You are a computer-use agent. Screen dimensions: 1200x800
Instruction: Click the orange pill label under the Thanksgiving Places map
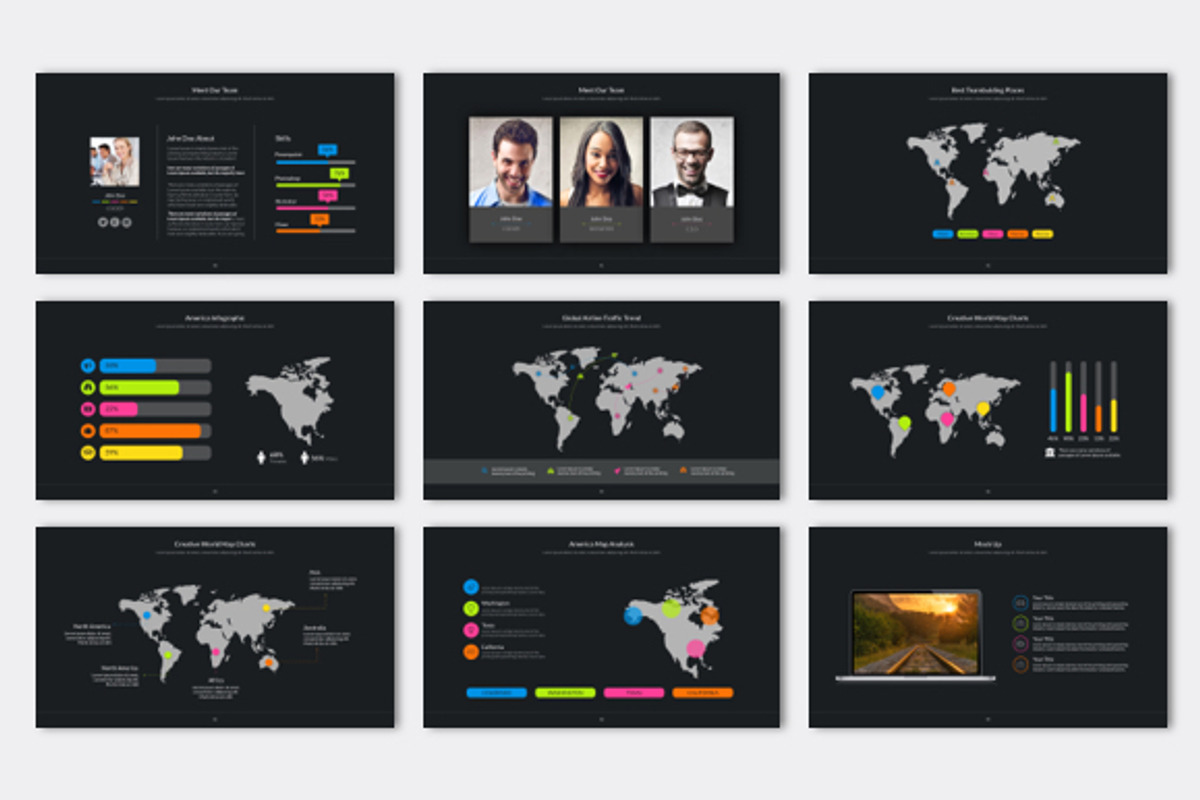click(x=1018, y=234)
